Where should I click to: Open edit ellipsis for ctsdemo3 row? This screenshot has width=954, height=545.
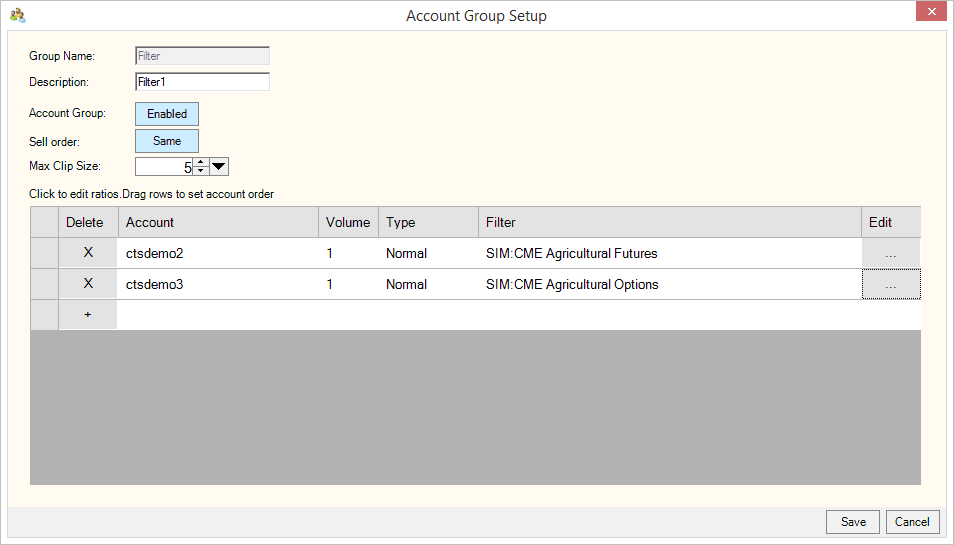point(890,284)
